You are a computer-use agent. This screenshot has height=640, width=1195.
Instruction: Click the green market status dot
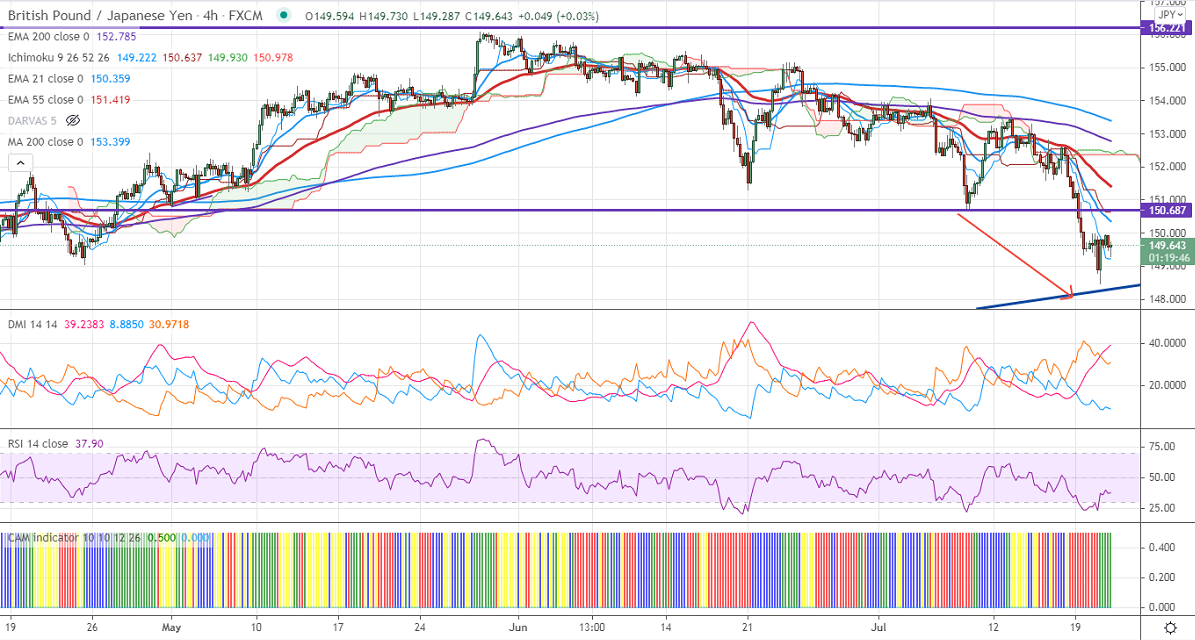pos(284,15)
